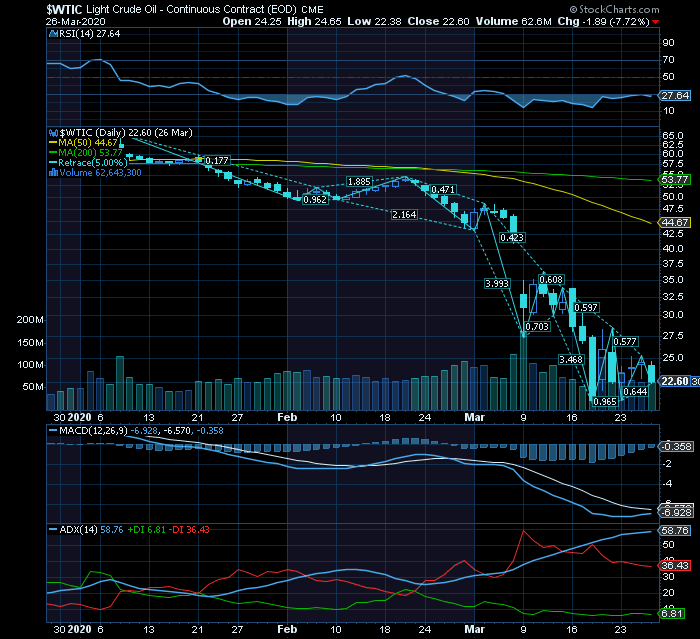Click the RSI line icon in the RSI legend
700x639 pixels.
[53, 33]
